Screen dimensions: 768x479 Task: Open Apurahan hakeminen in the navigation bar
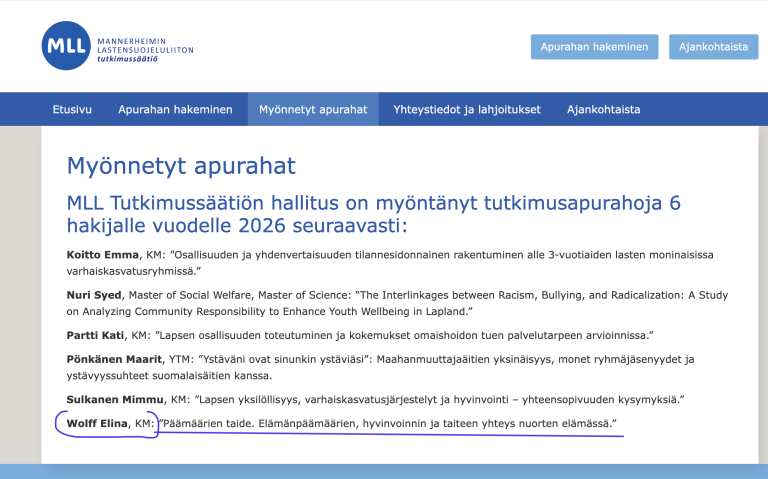[175, 109]
